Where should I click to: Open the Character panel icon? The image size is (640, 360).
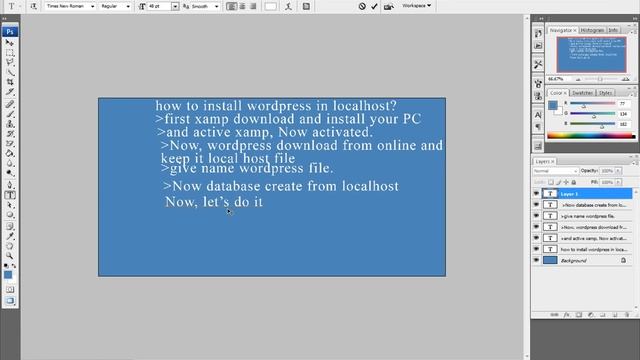[538, 115]
